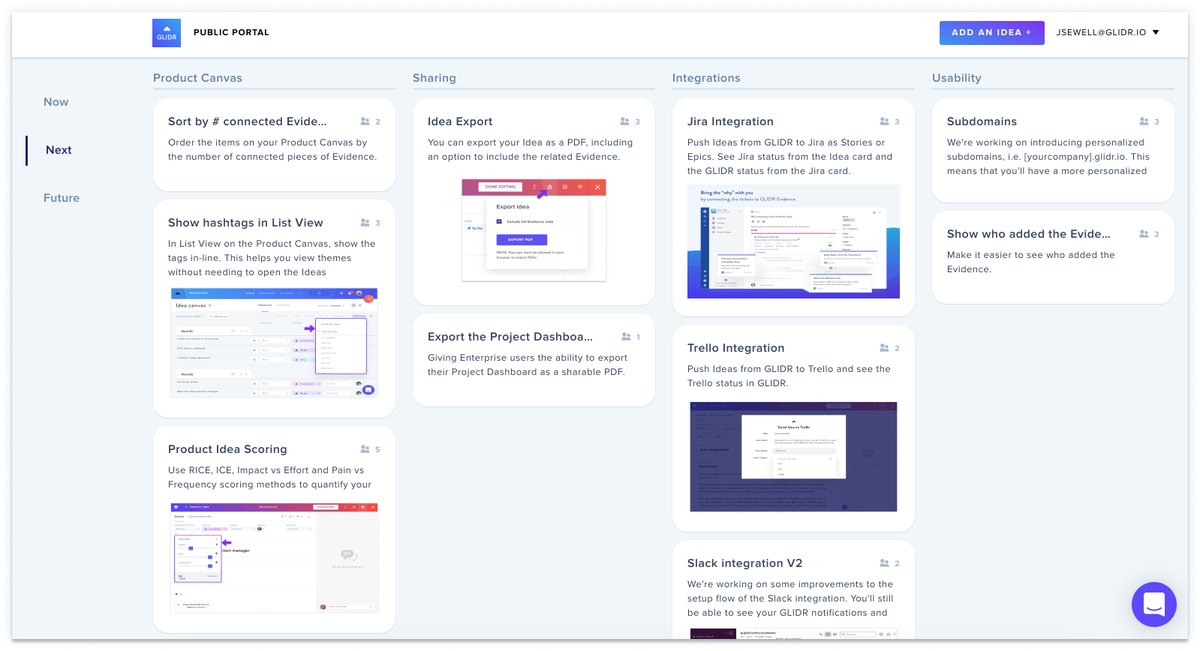Click votes icon on Sort by # connected Evidence card
Viewport: 1200px width, 651px height.
tap(365, 122)
